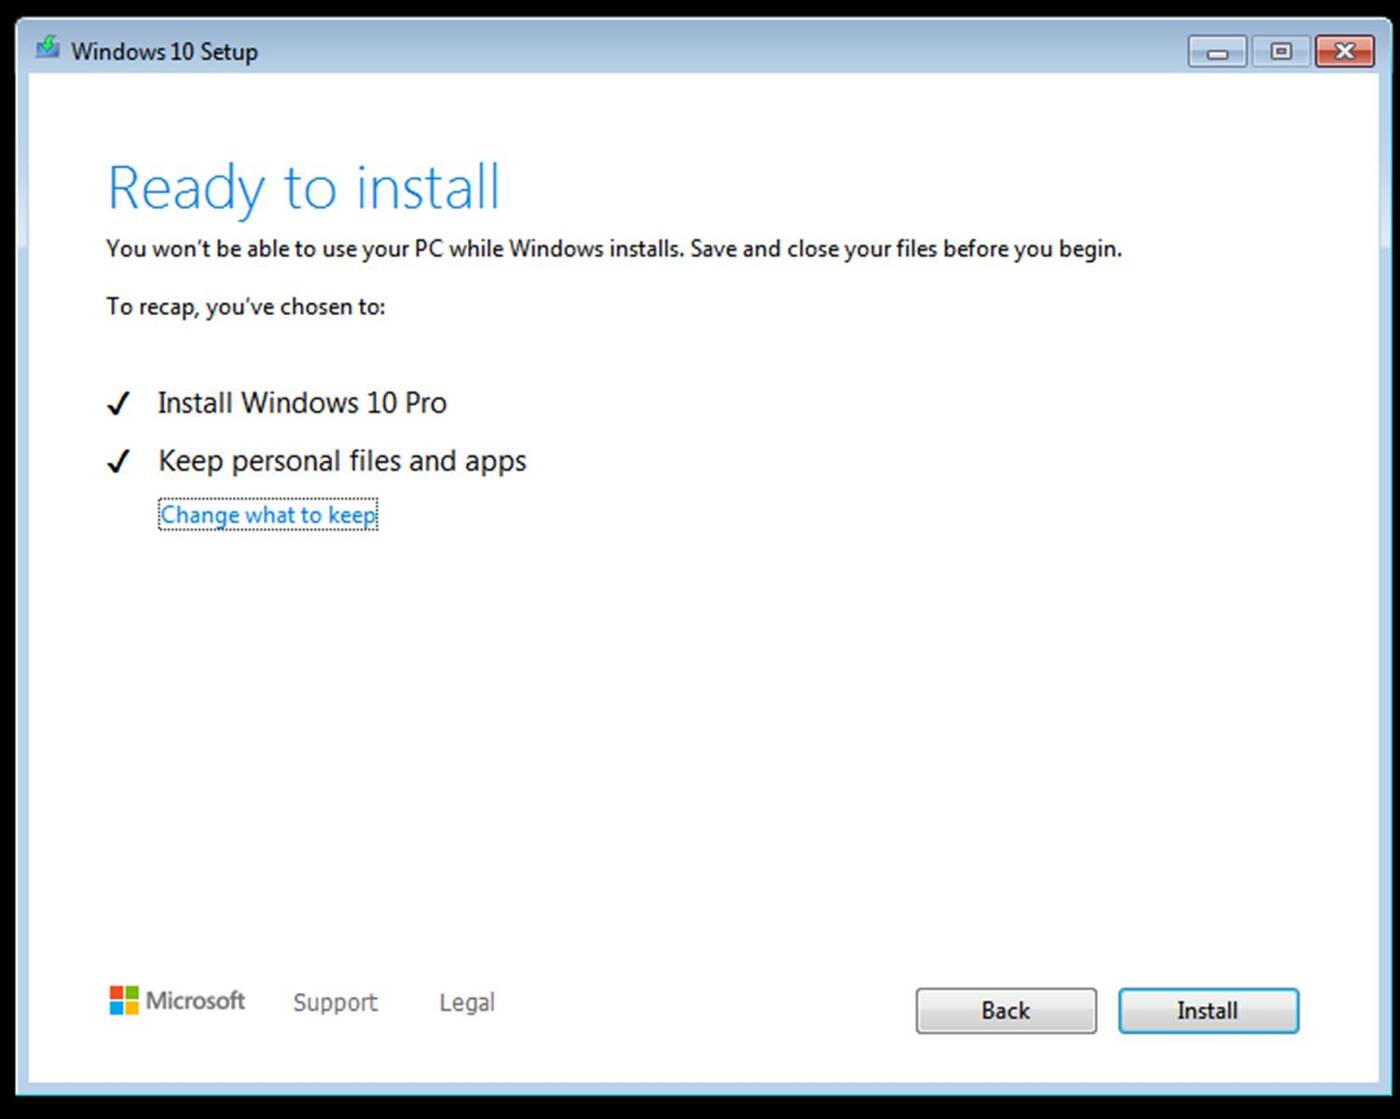
Task: Click the checkmark beside Keep personal files
Action: tap(118, 460)
